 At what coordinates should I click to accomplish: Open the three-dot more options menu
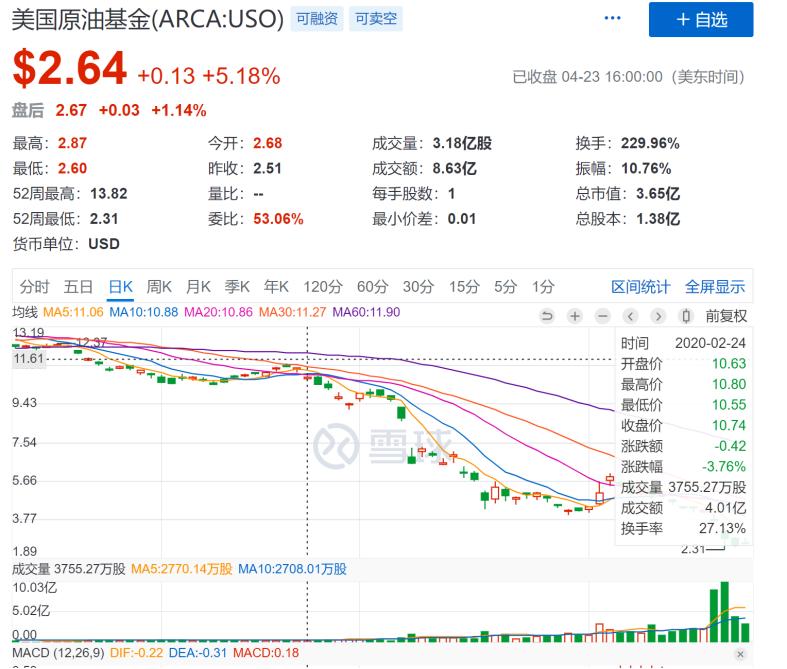click(x=612, y=19)
